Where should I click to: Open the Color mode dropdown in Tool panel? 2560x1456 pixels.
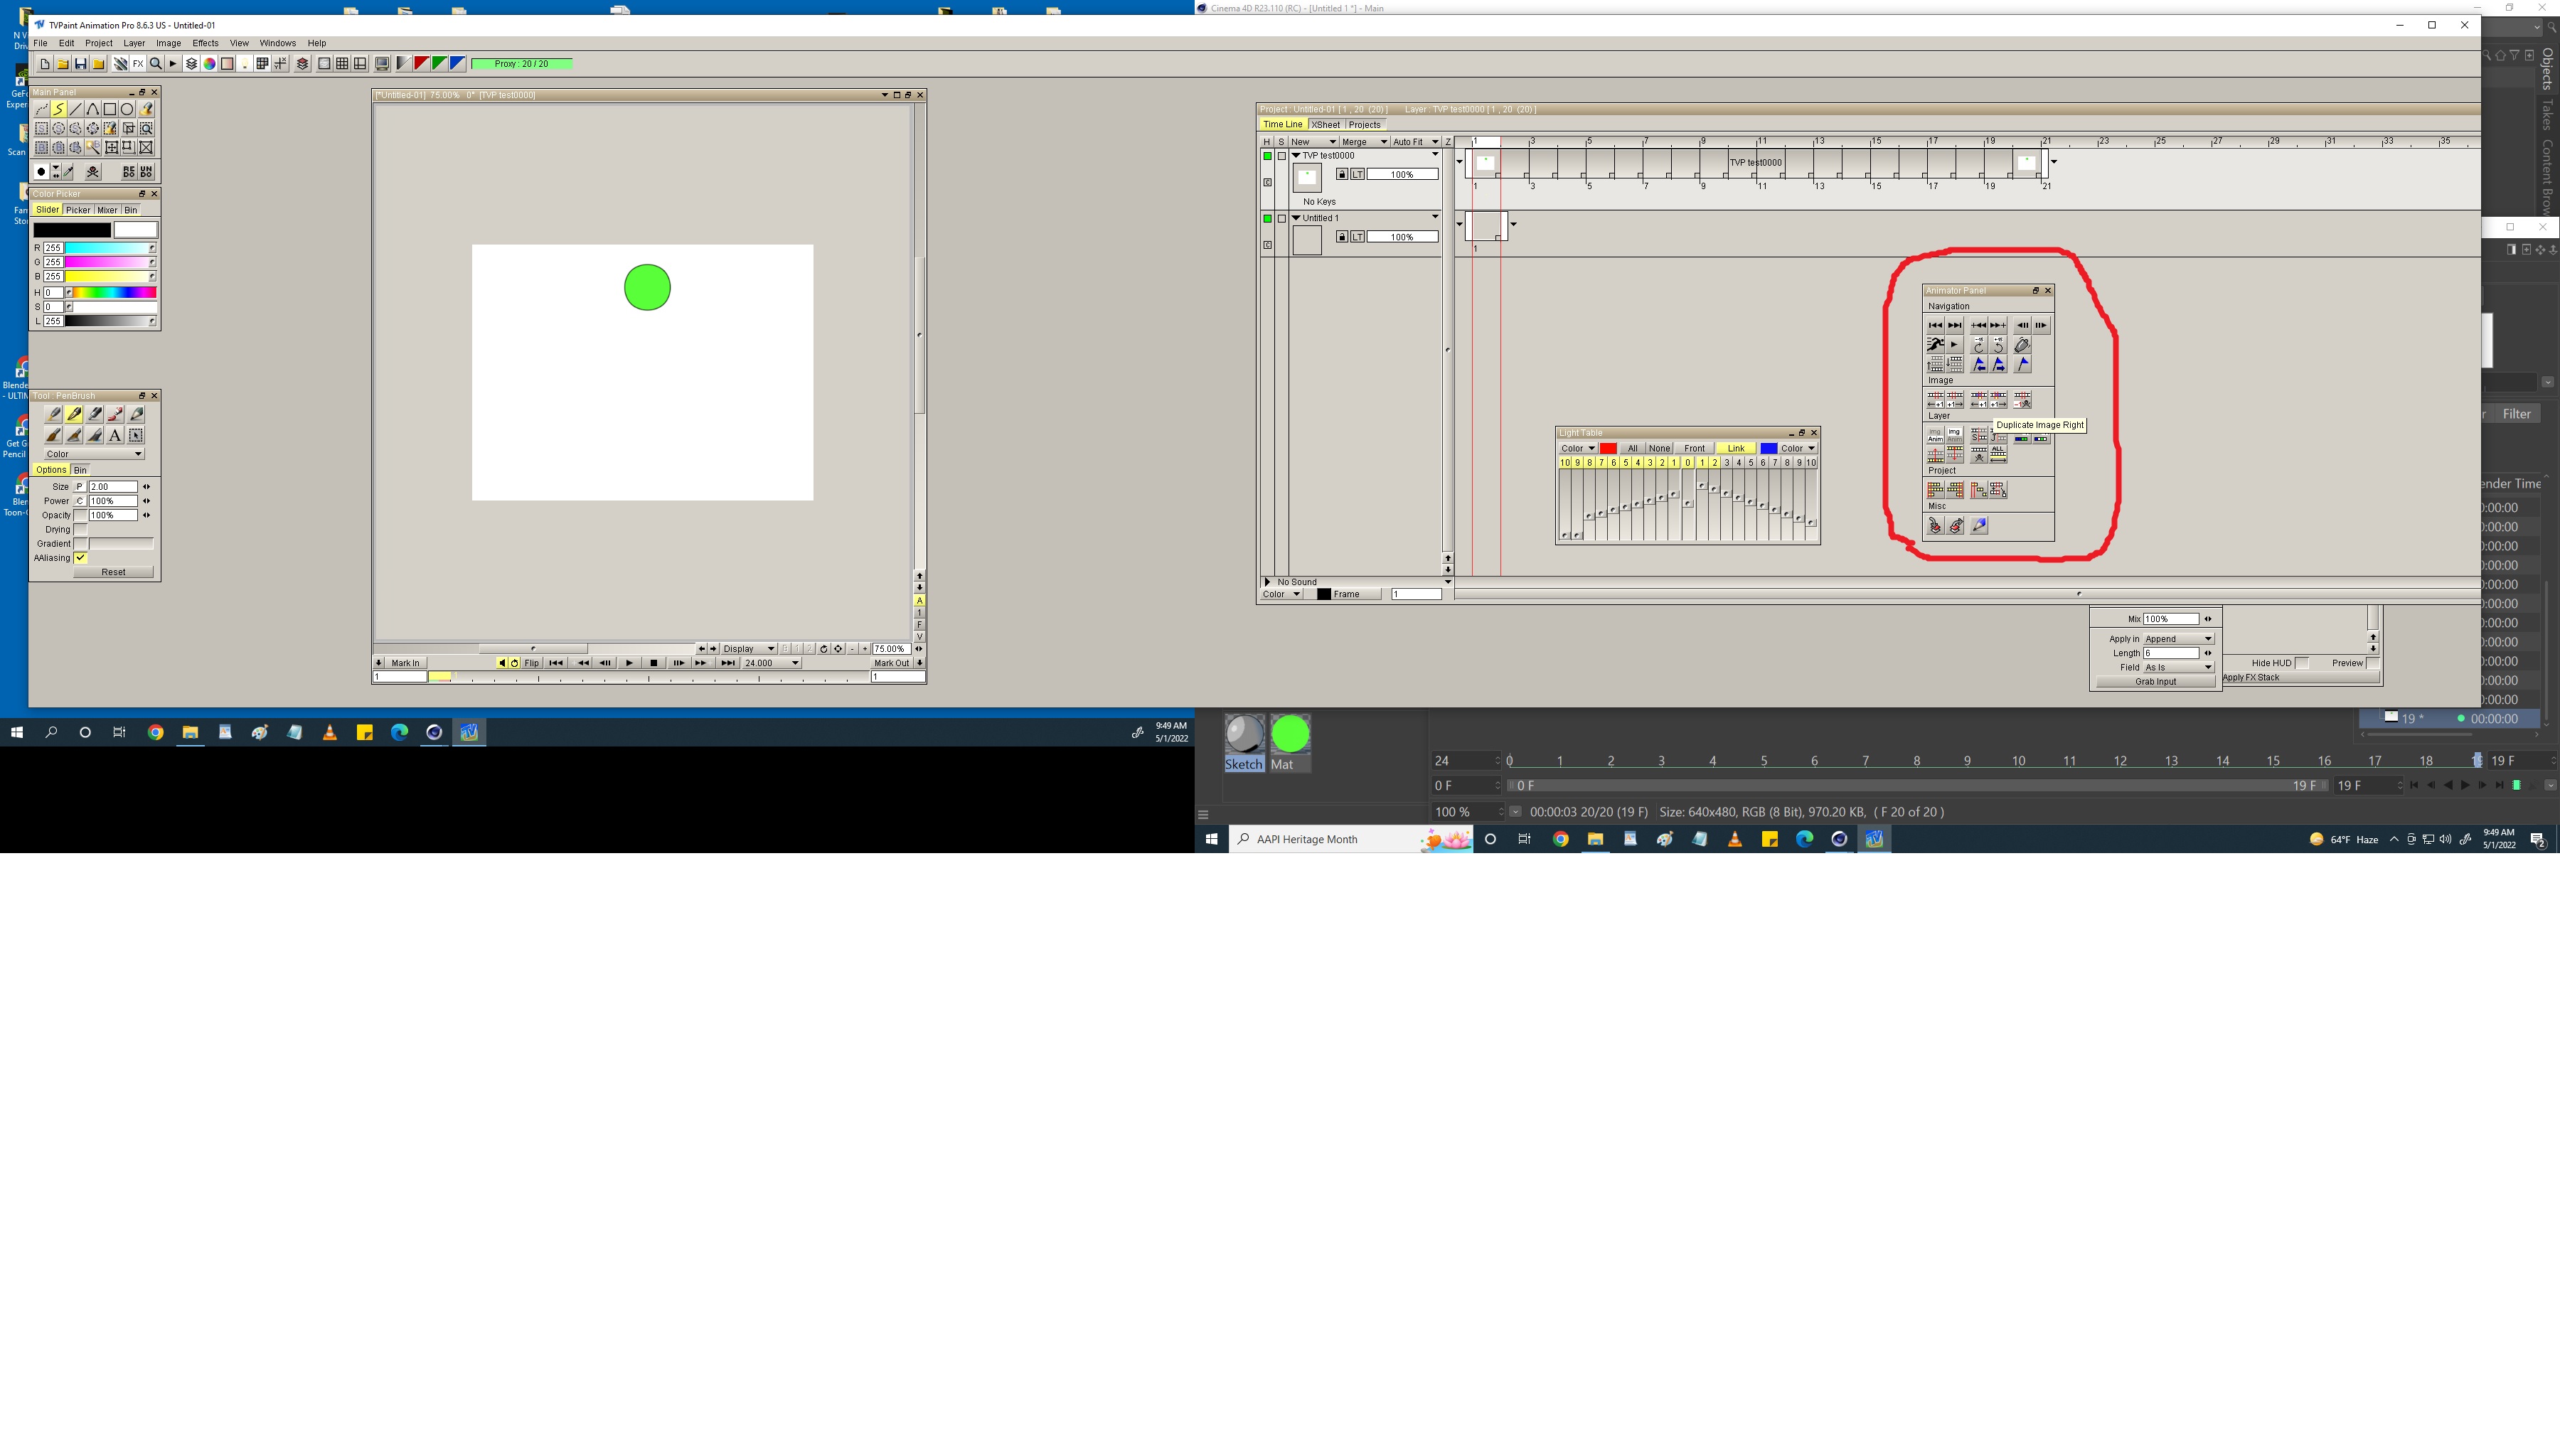(x=95, y=454)
